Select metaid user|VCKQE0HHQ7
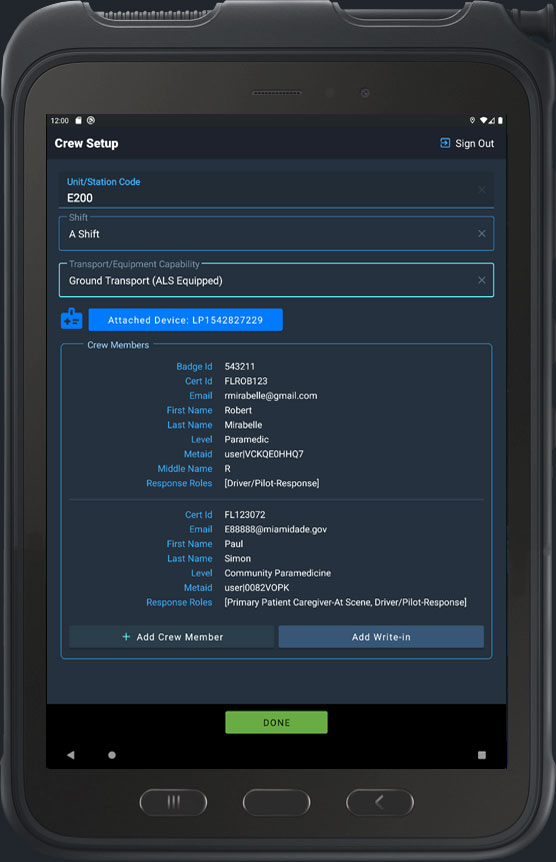This screenshot has width=556, height=862. (x=264, y=454)
